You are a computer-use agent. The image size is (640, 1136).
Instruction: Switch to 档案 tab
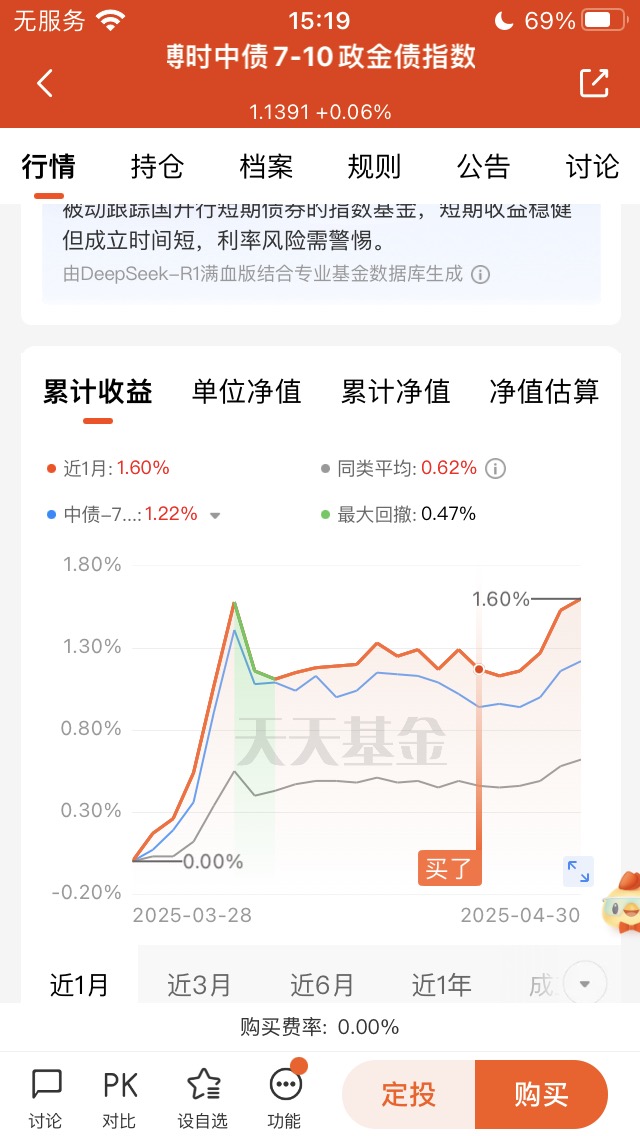(266, 167)
